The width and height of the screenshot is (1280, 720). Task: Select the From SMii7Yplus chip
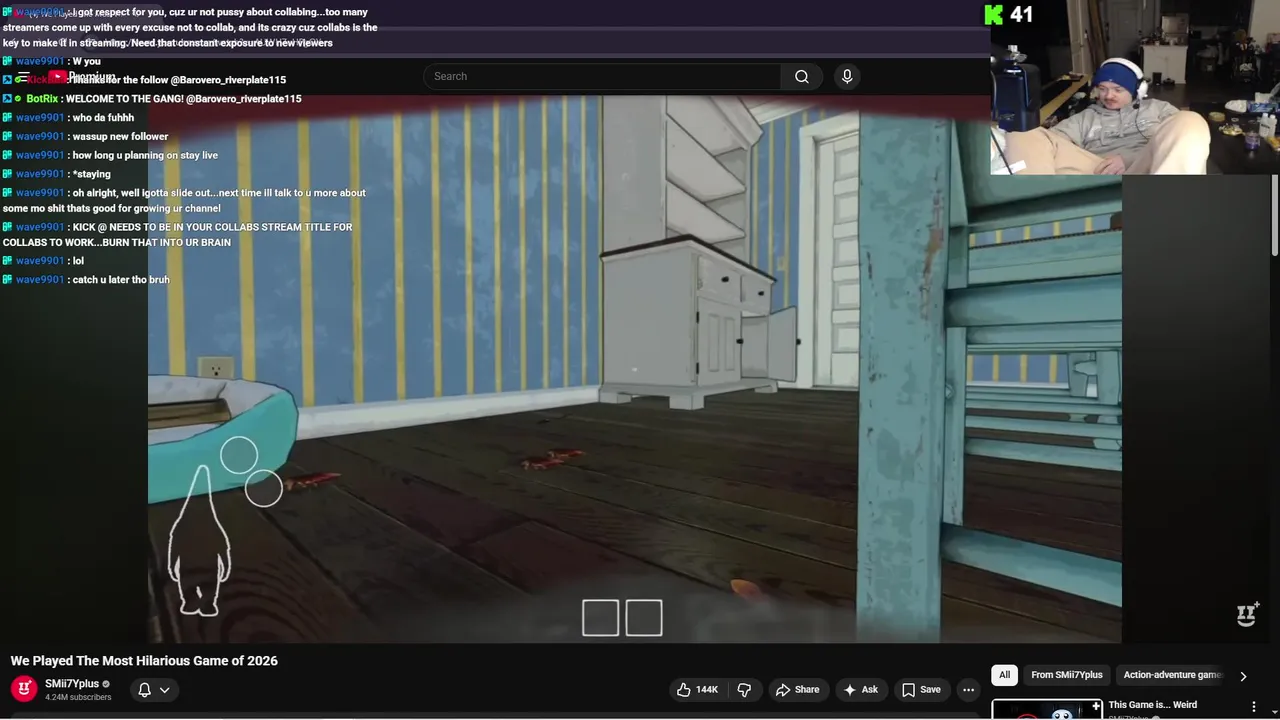1067,675
